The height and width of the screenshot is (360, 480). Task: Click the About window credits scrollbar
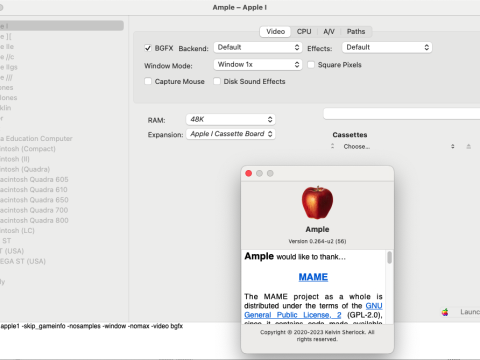(389, 258)
